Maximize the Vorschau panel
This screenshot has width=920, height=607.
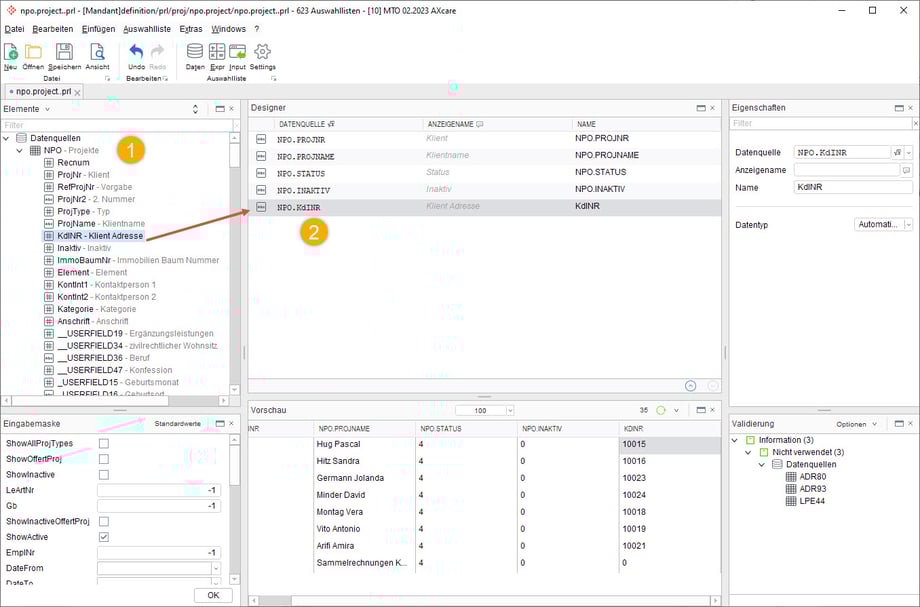[701, 410]
